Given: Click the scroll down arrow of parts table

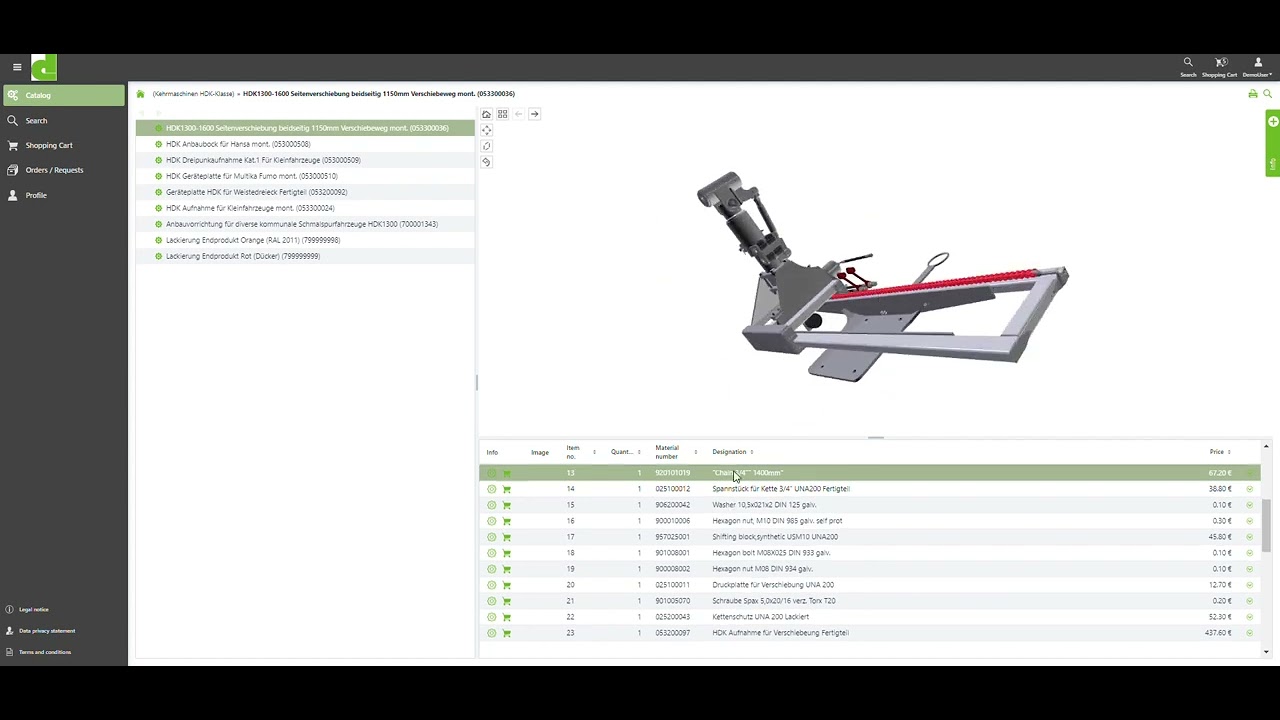Looking at the screenshot, I should 1266,652.
